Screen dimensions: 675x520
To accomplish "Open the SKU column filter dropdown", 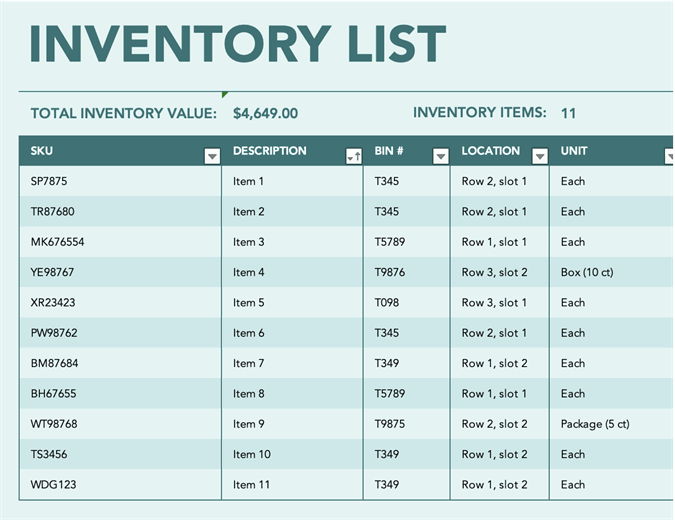I will [x=212, y=156].
